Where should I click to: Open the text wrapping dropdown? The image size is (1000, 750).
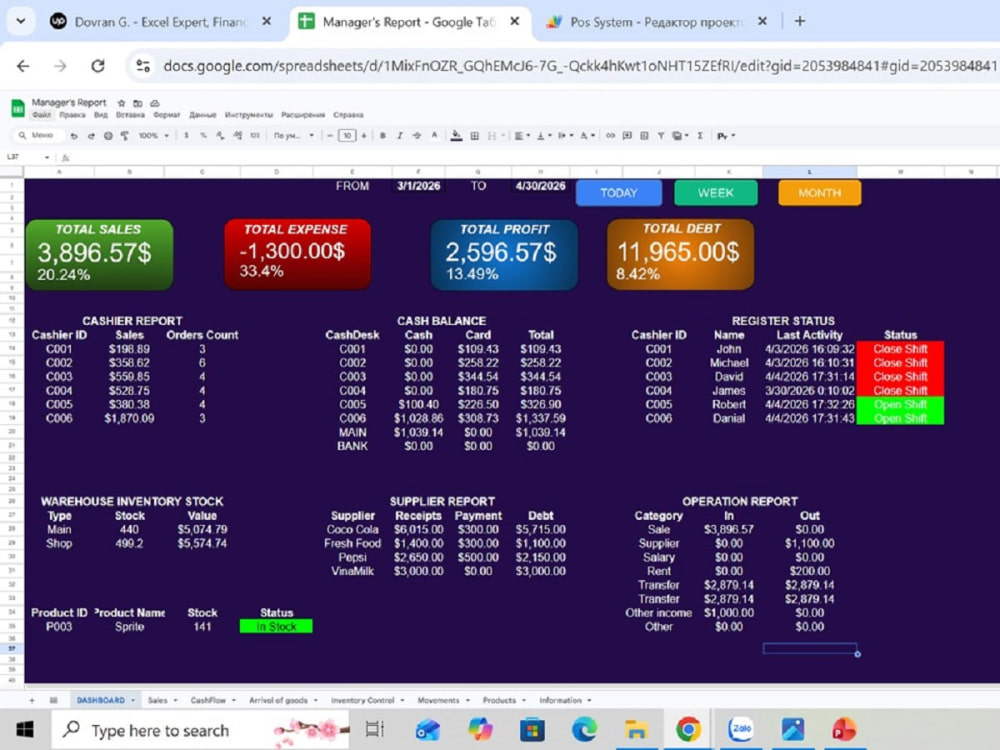565,136
